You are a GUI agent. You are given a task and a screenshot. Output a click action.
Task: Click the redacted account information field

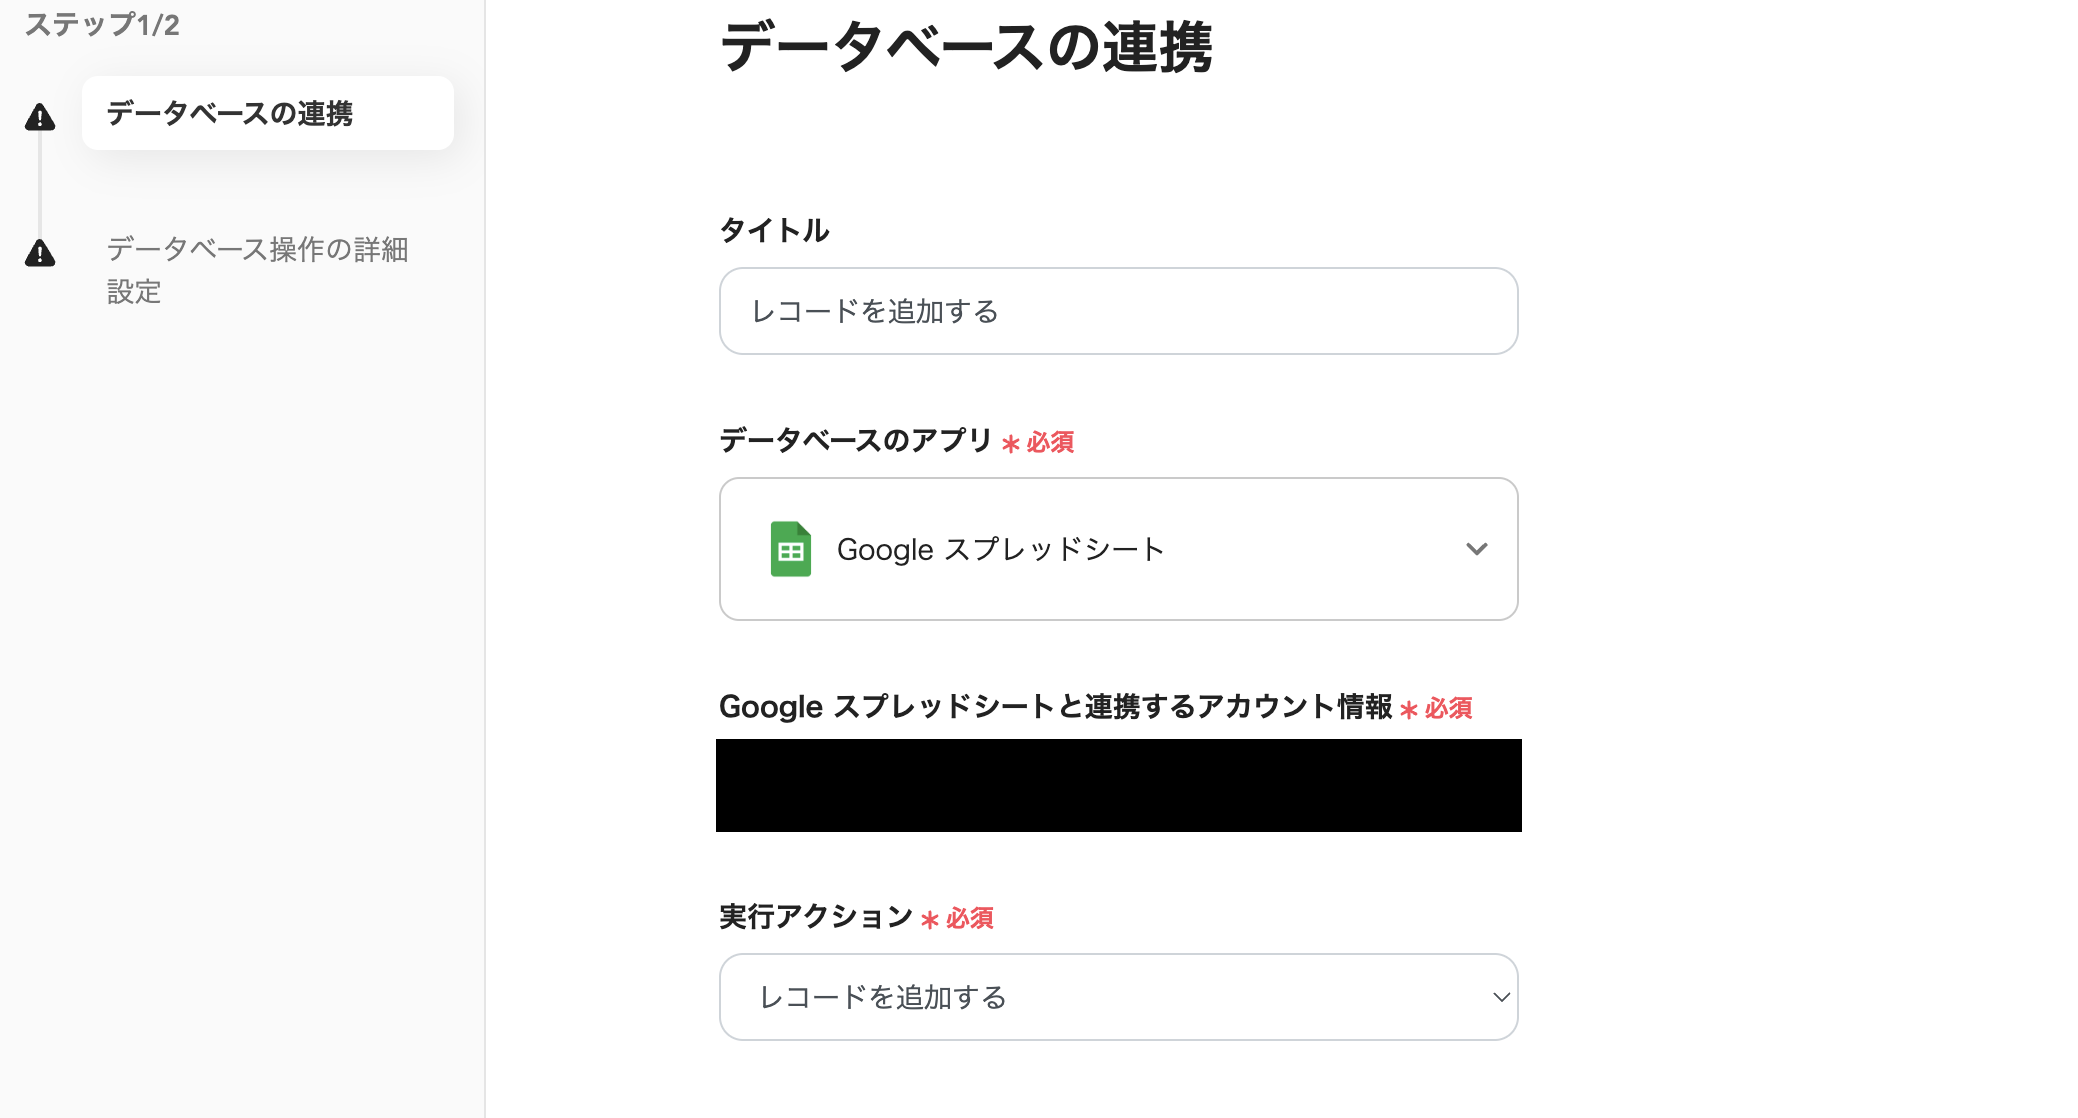click(1118, 785)
